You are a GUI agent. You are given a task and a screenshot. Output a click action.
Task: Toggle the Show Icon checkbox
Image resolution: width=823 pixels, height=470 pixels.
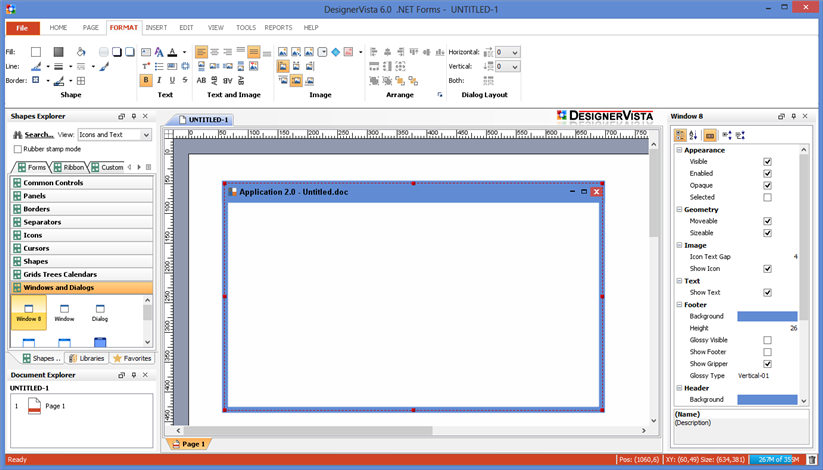pos(767,269)
